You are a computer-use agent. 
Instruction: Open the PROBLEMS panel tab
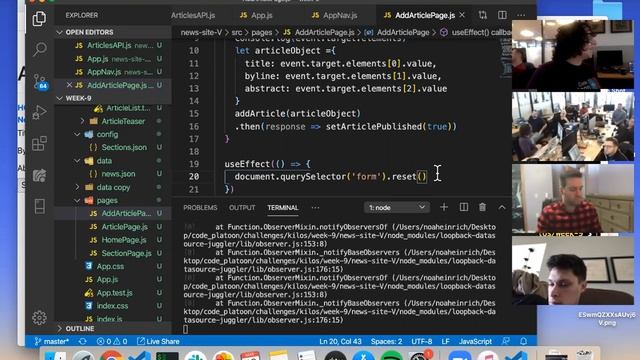click(200, 207)
